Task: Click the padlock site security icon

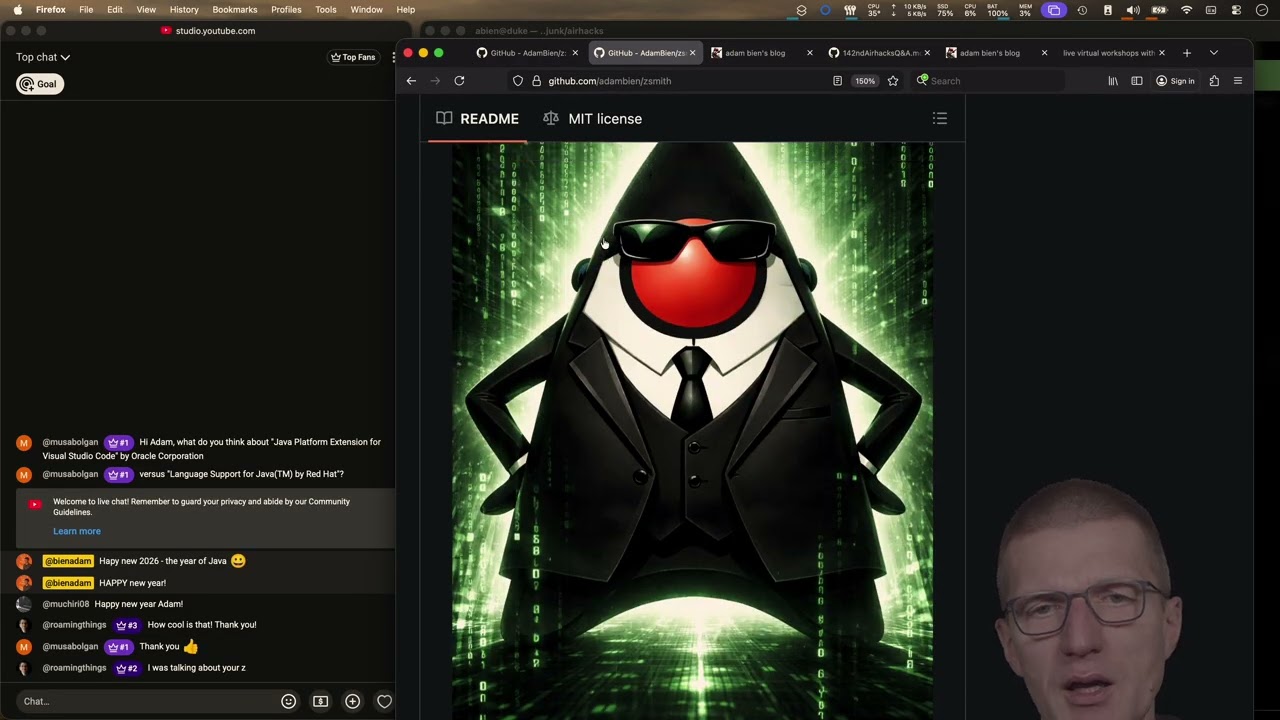Action: point(536,81)
